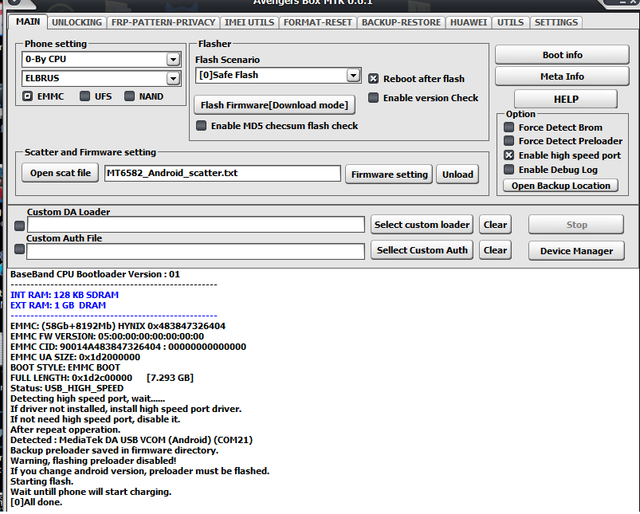The image size is (640, 514).
Task: Click the Unload button
Action: (x=458, y=174)
